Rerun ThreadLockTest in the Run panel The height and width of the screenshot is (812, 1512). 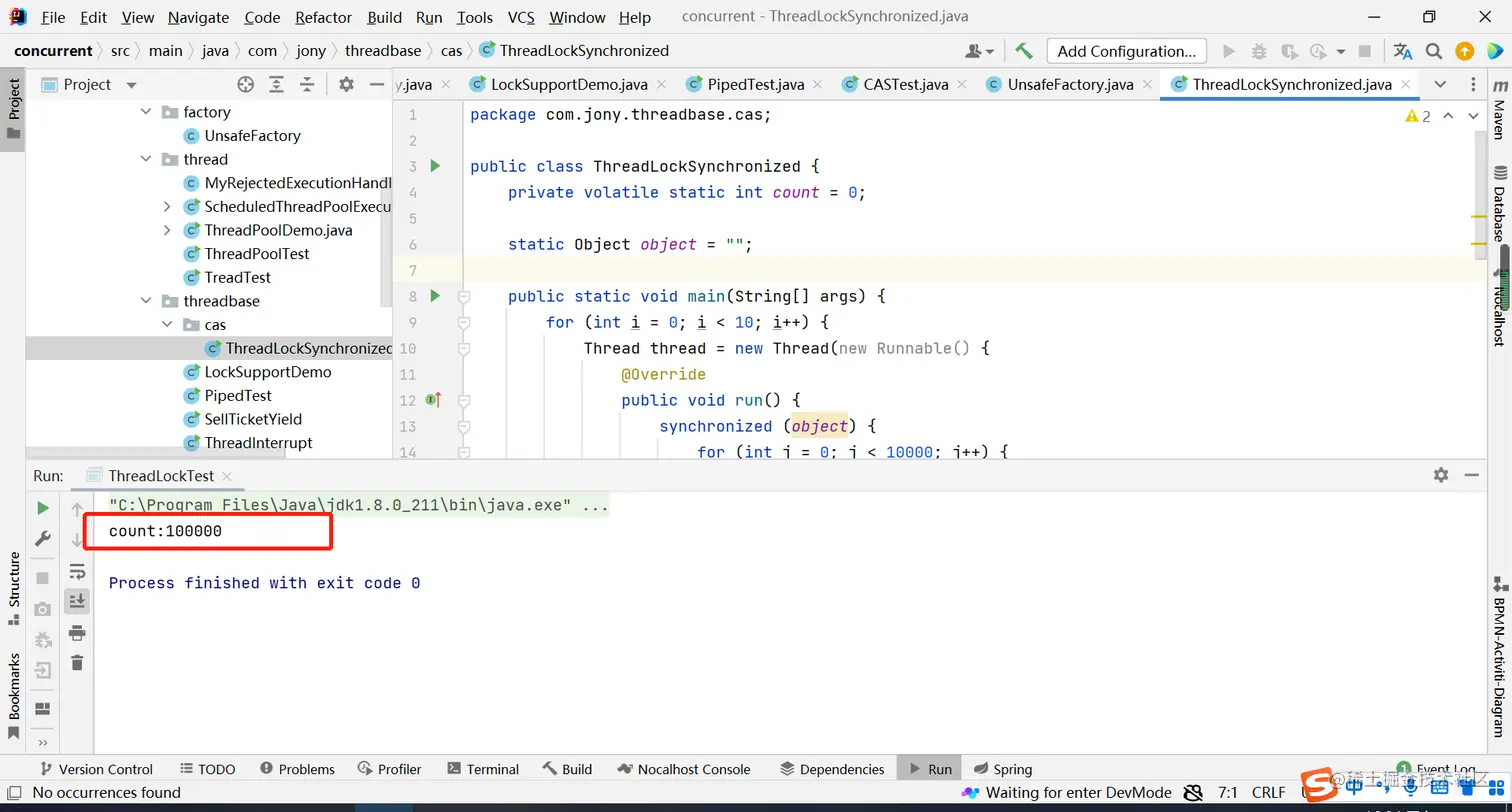pos(43,508)
